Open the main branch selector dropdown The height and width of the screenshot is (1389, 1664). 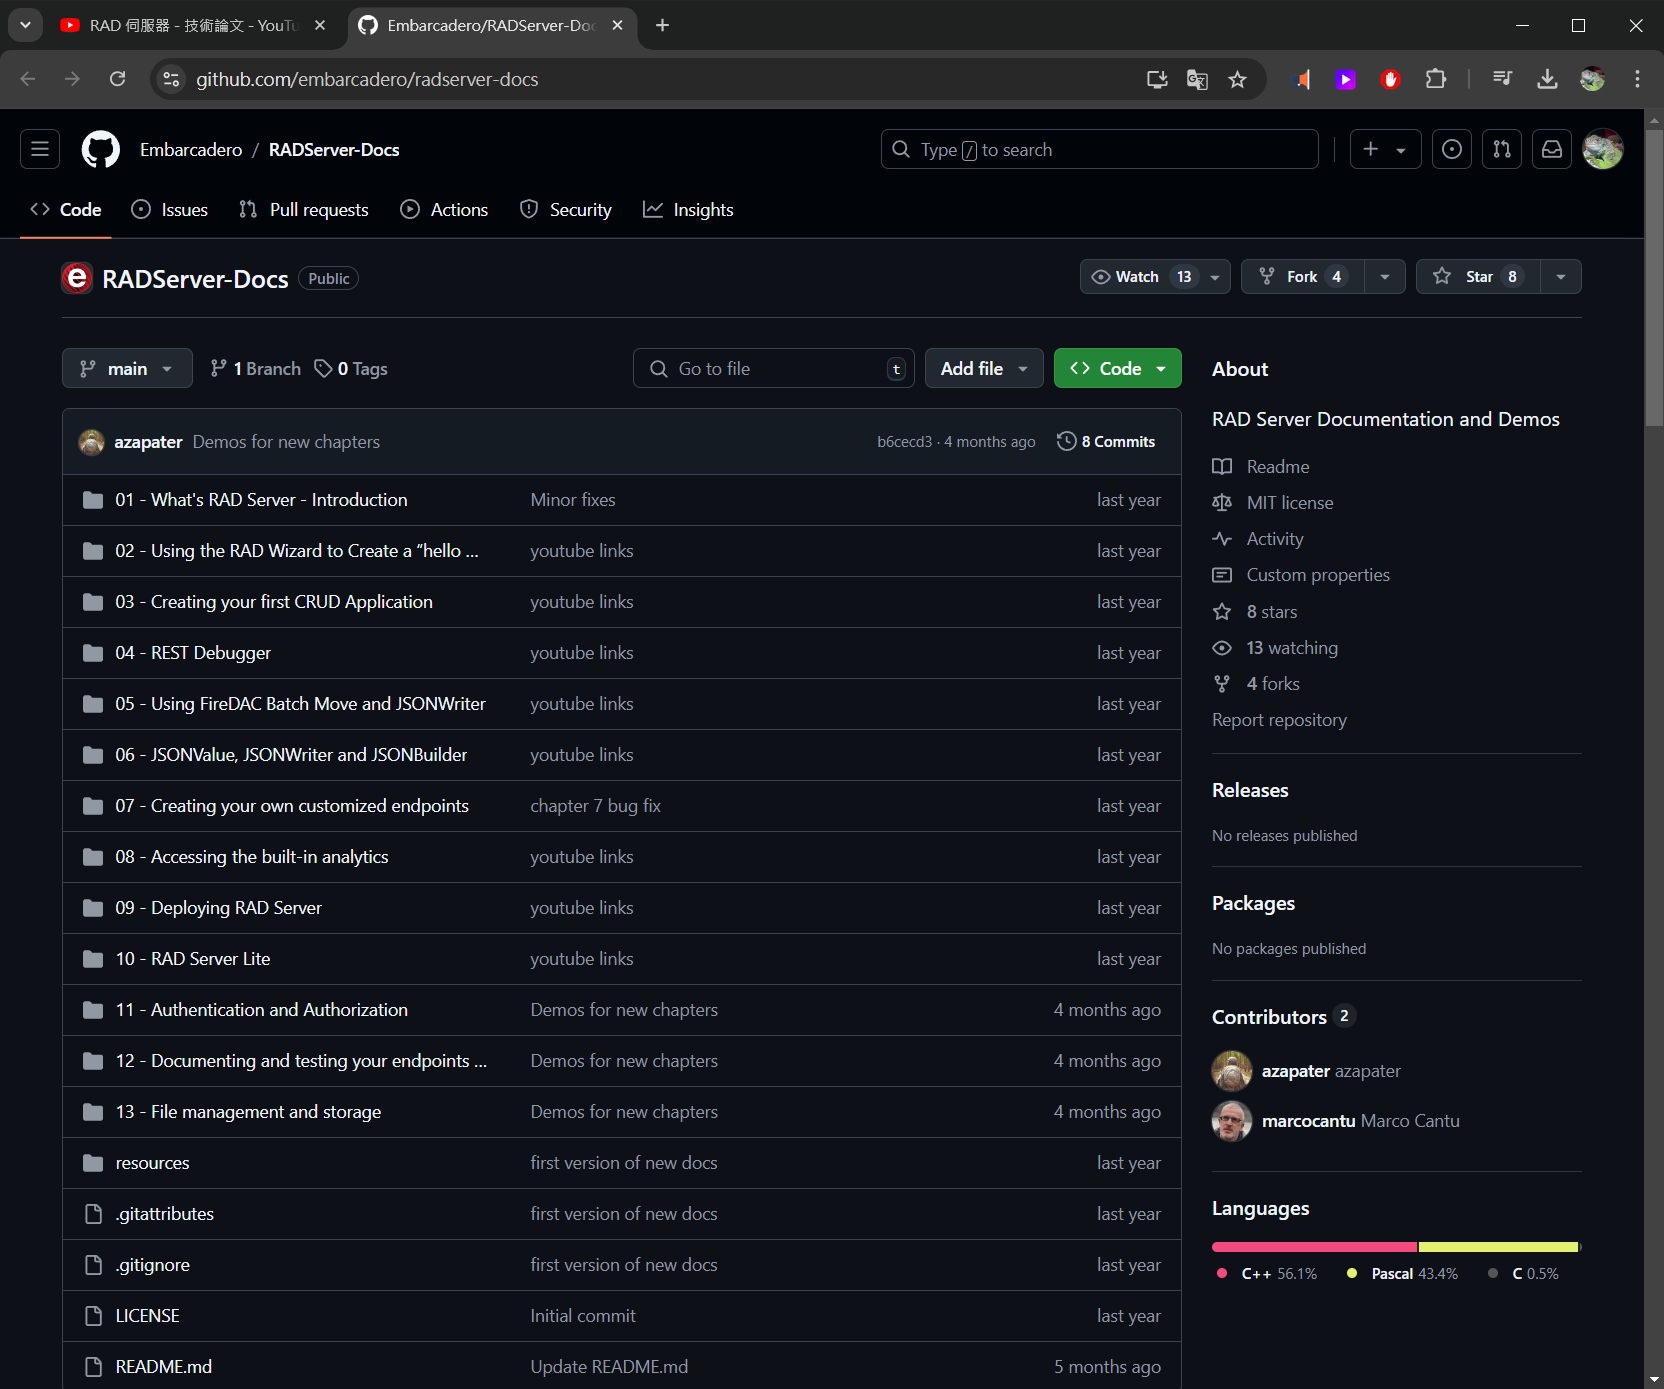(x=127, y=369)
